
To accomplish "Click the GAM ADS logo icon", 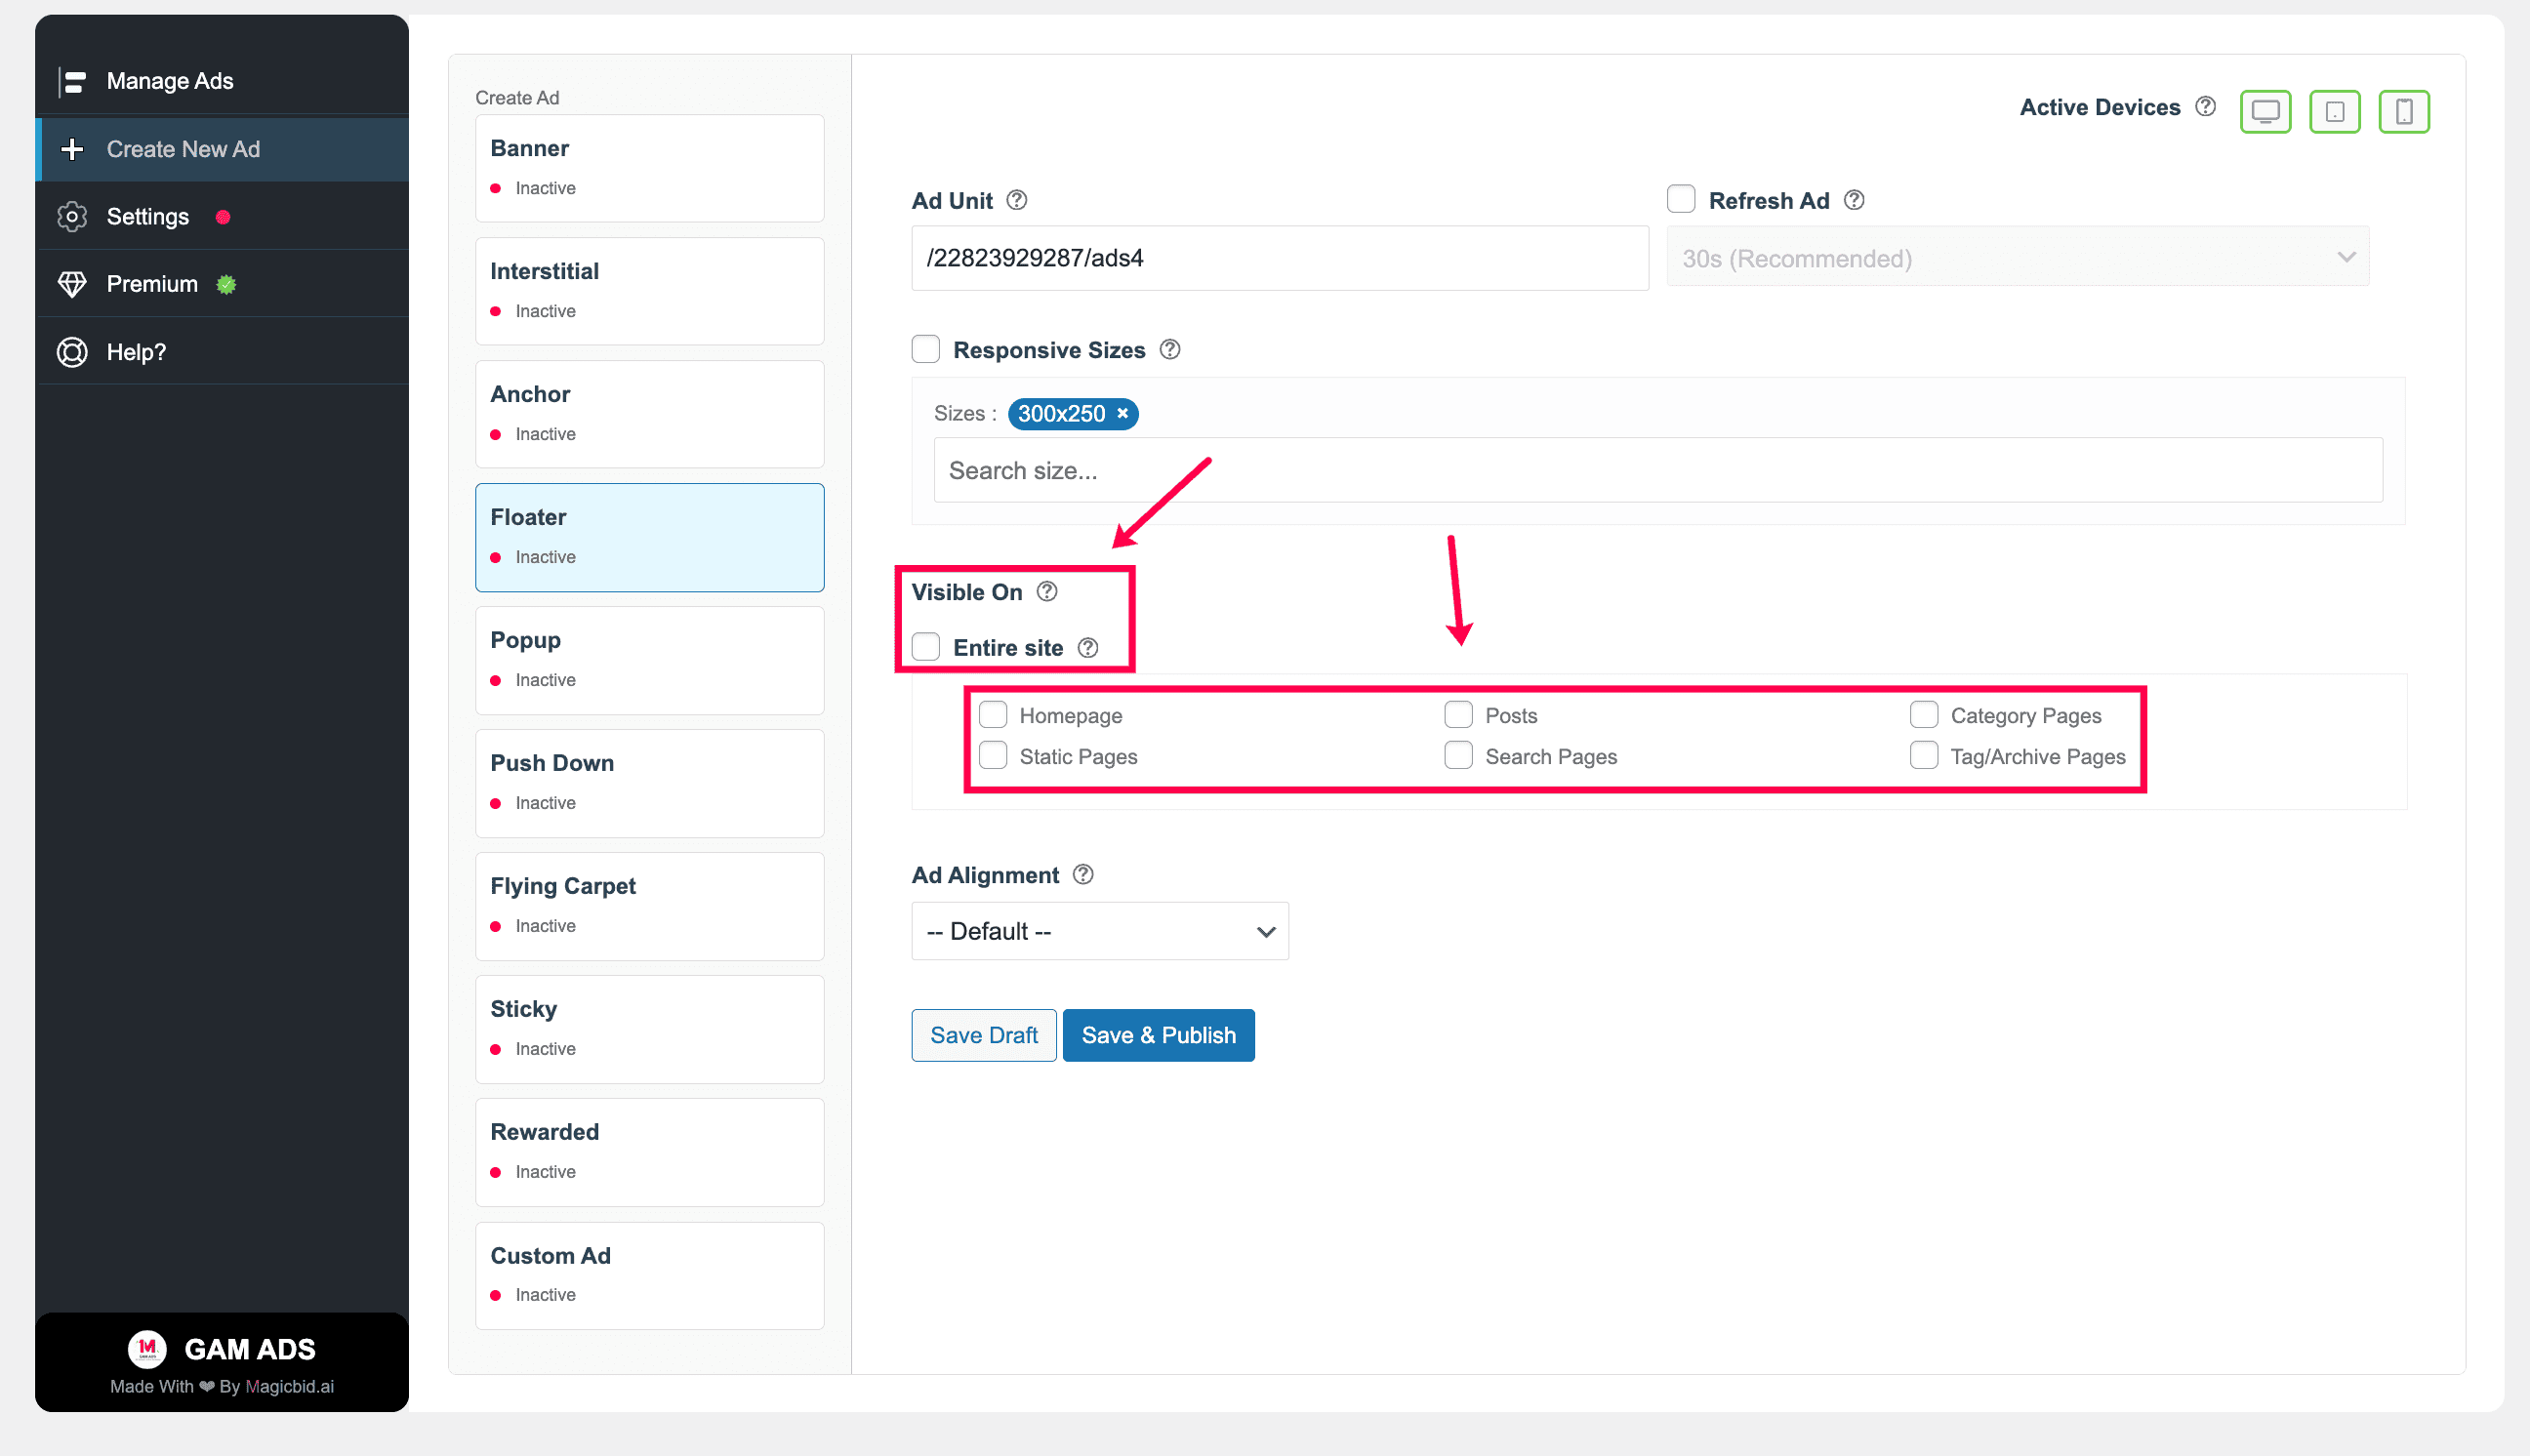I will pyautogui.click(x=147, y=1348).
